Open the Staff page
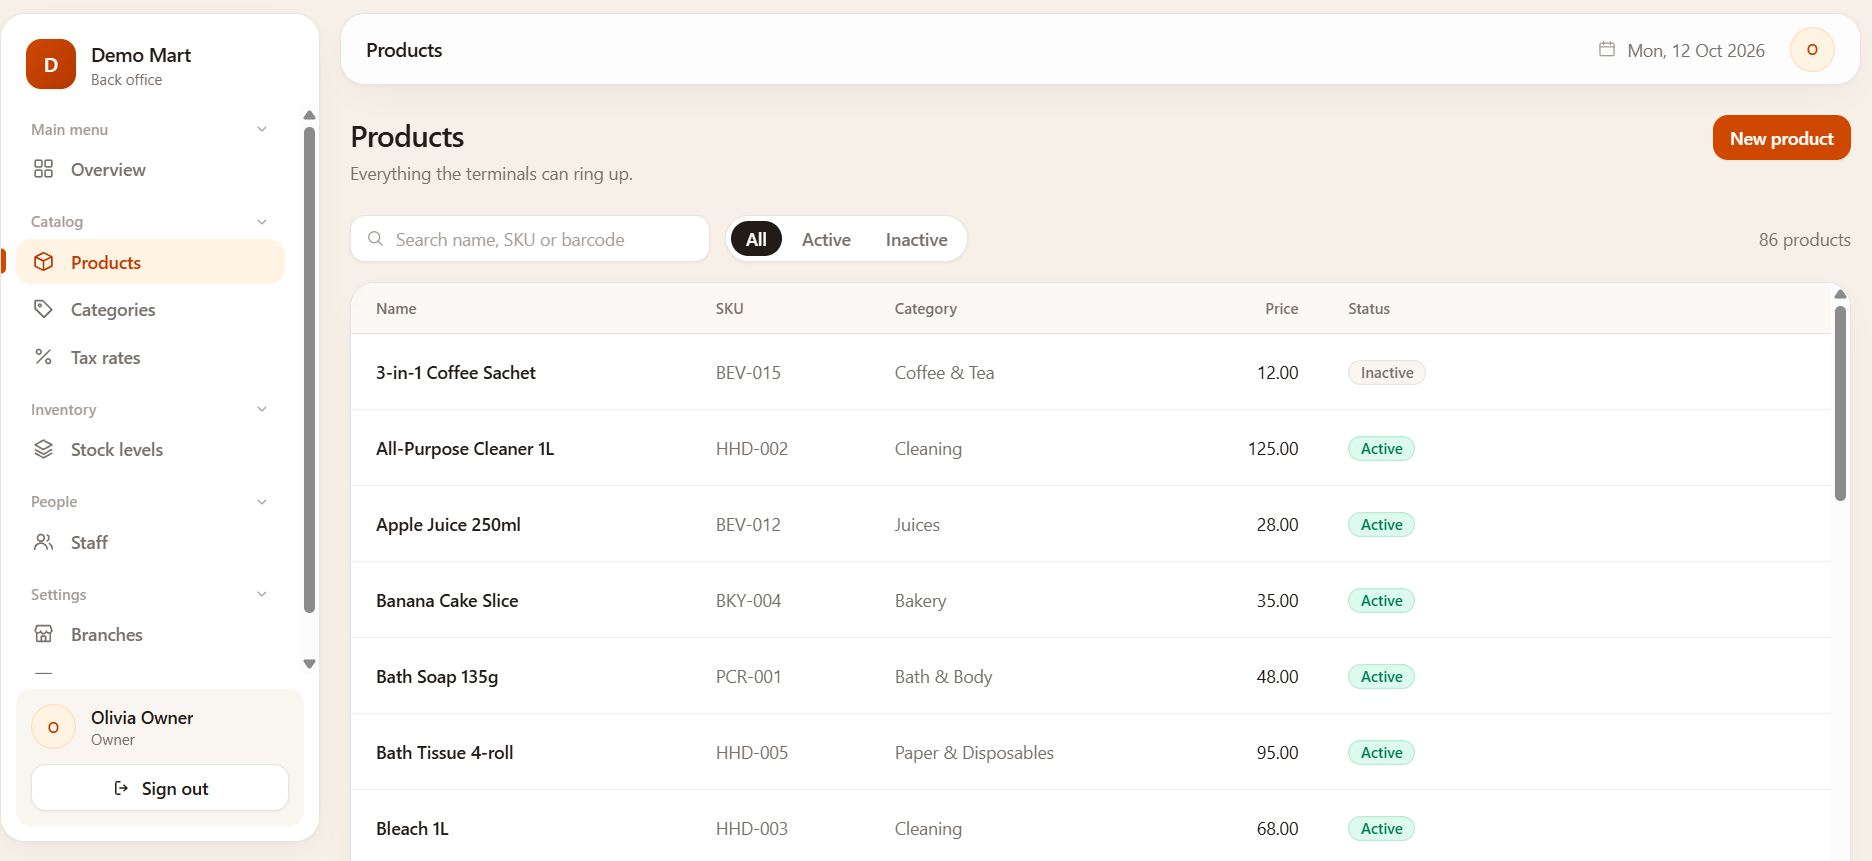1872x861 pixels. pos(151,542)
